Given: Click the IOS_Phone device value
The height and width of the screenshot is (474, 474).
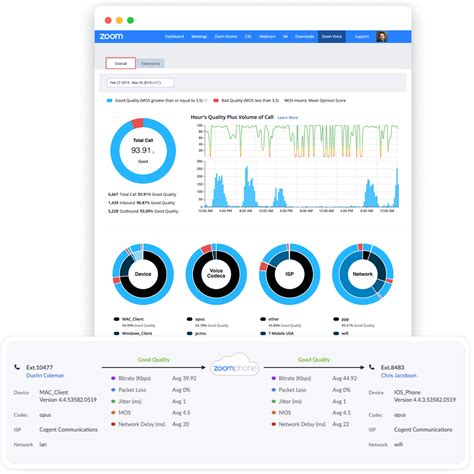Looking at the screenshot, I should point(407,392).
